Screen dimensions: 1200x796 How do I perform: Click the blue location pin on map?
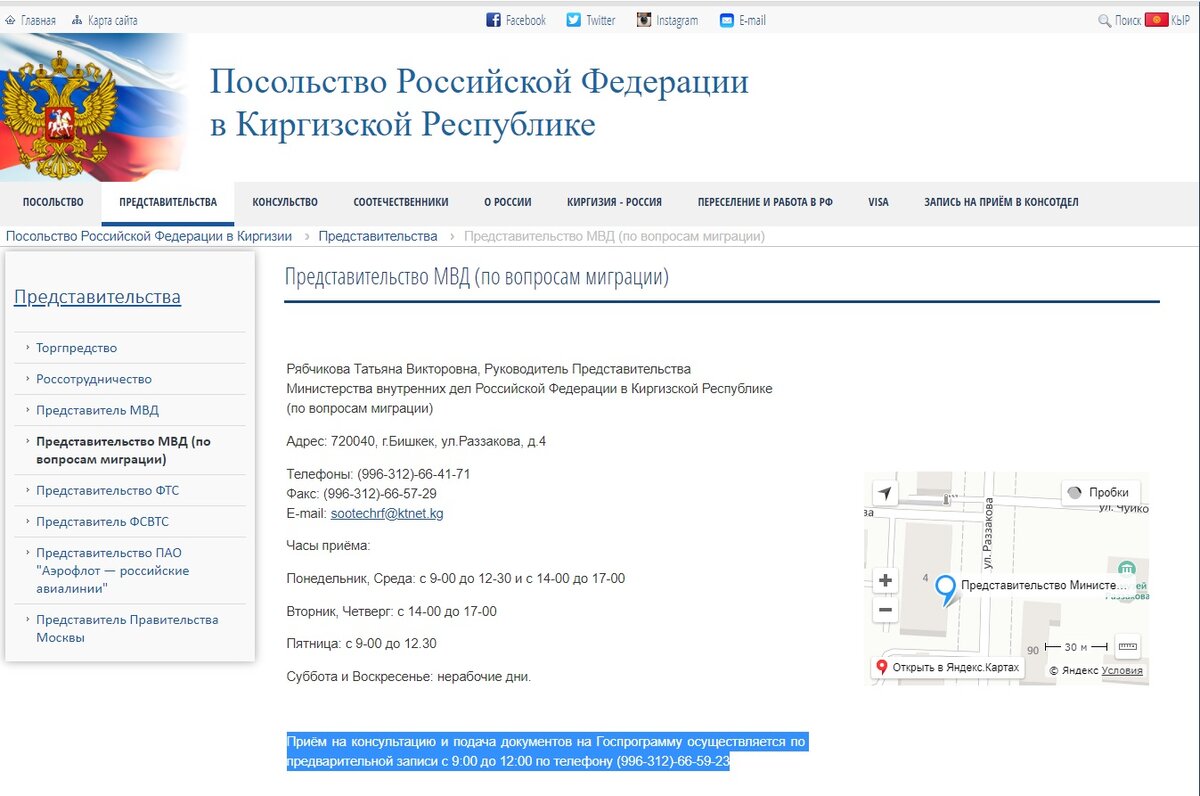pos(945,590)
